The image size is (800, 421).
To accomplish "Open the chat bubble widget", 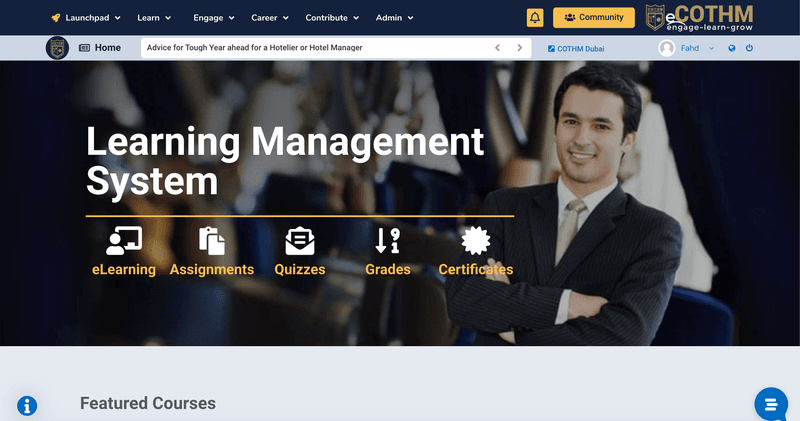I will coord(771,404).
